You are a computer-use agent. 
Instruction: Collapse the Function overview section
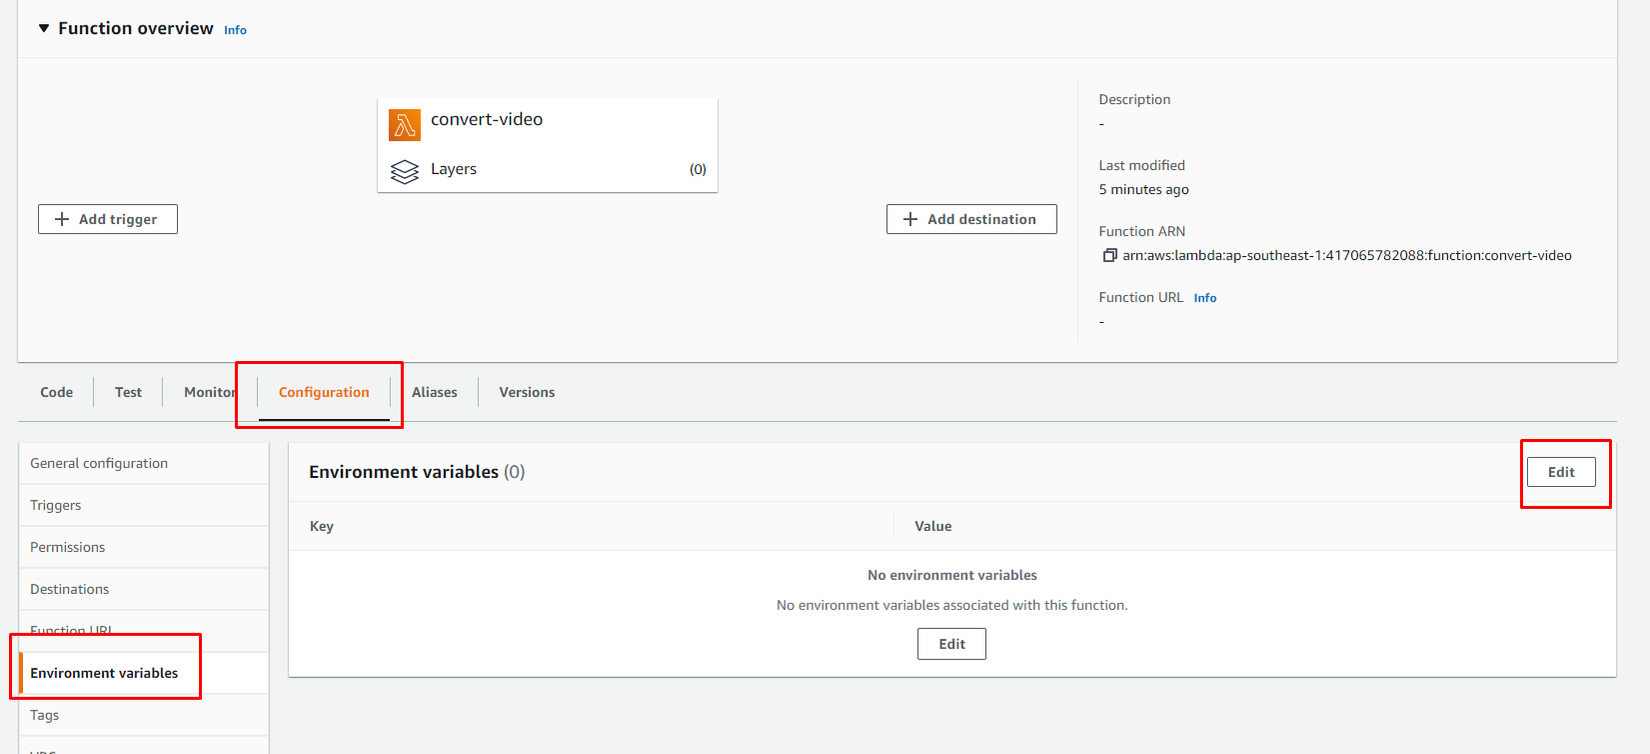click(x=44, y=28)
